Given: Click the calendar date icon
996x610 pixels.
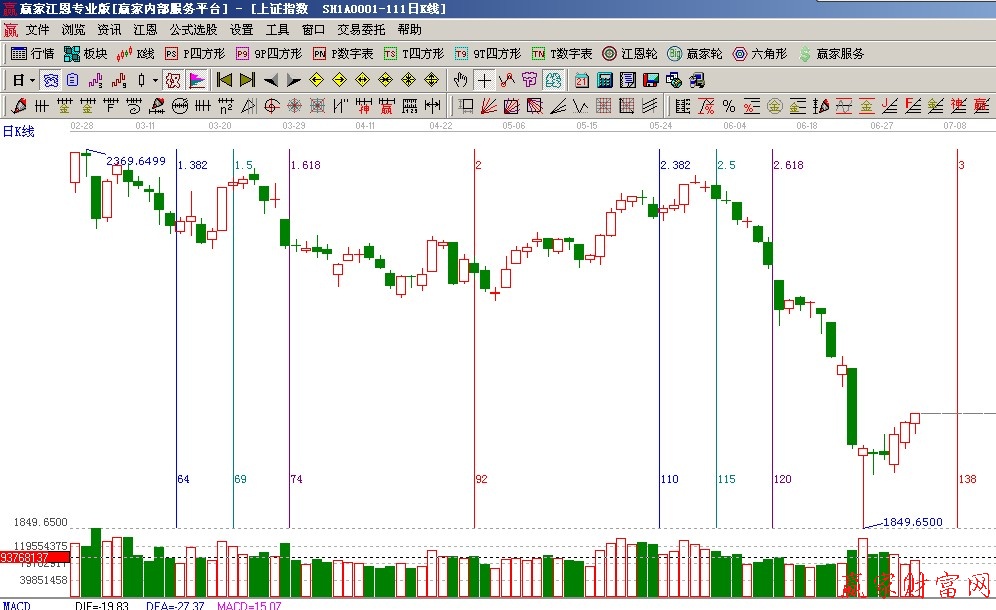Looking at the screenshot, I should tap(582, 80).
